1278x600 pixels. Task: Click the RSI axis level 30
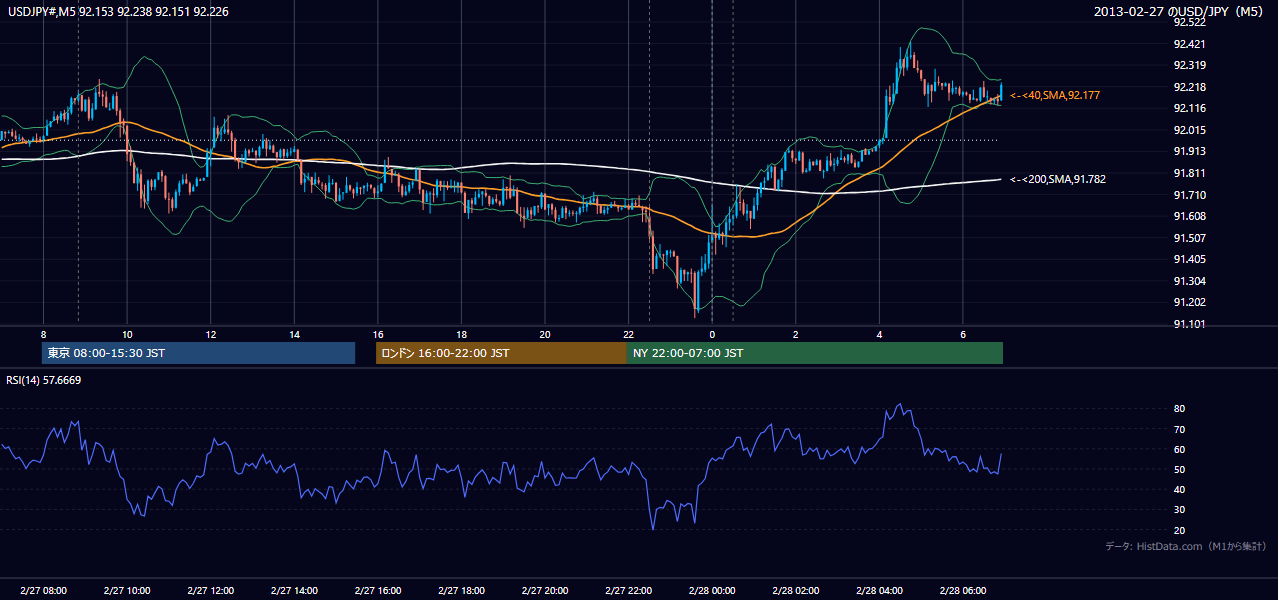(x=1180, y=510)
